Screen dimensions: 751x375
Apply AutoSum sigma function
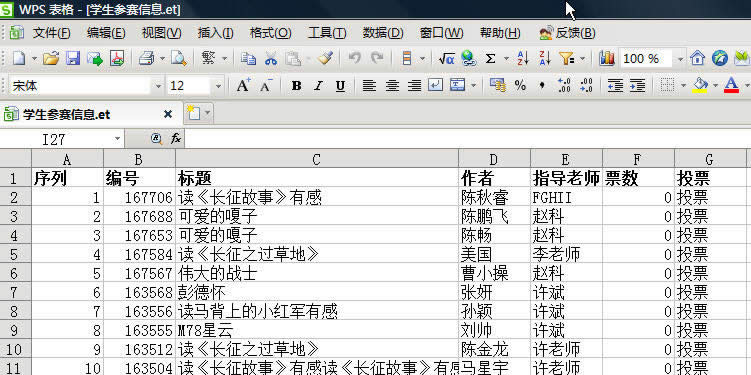(x=490, y=58)
